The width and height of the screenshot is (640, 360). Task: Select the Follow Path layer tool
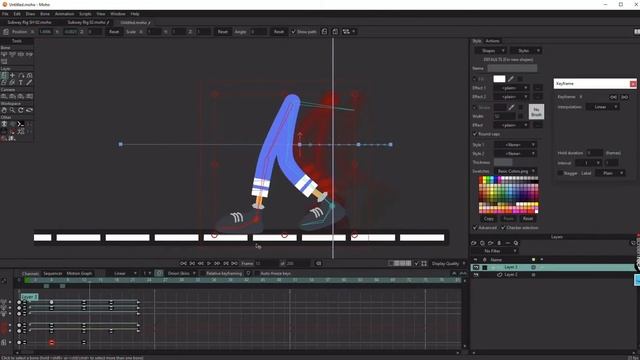(21, 76)
